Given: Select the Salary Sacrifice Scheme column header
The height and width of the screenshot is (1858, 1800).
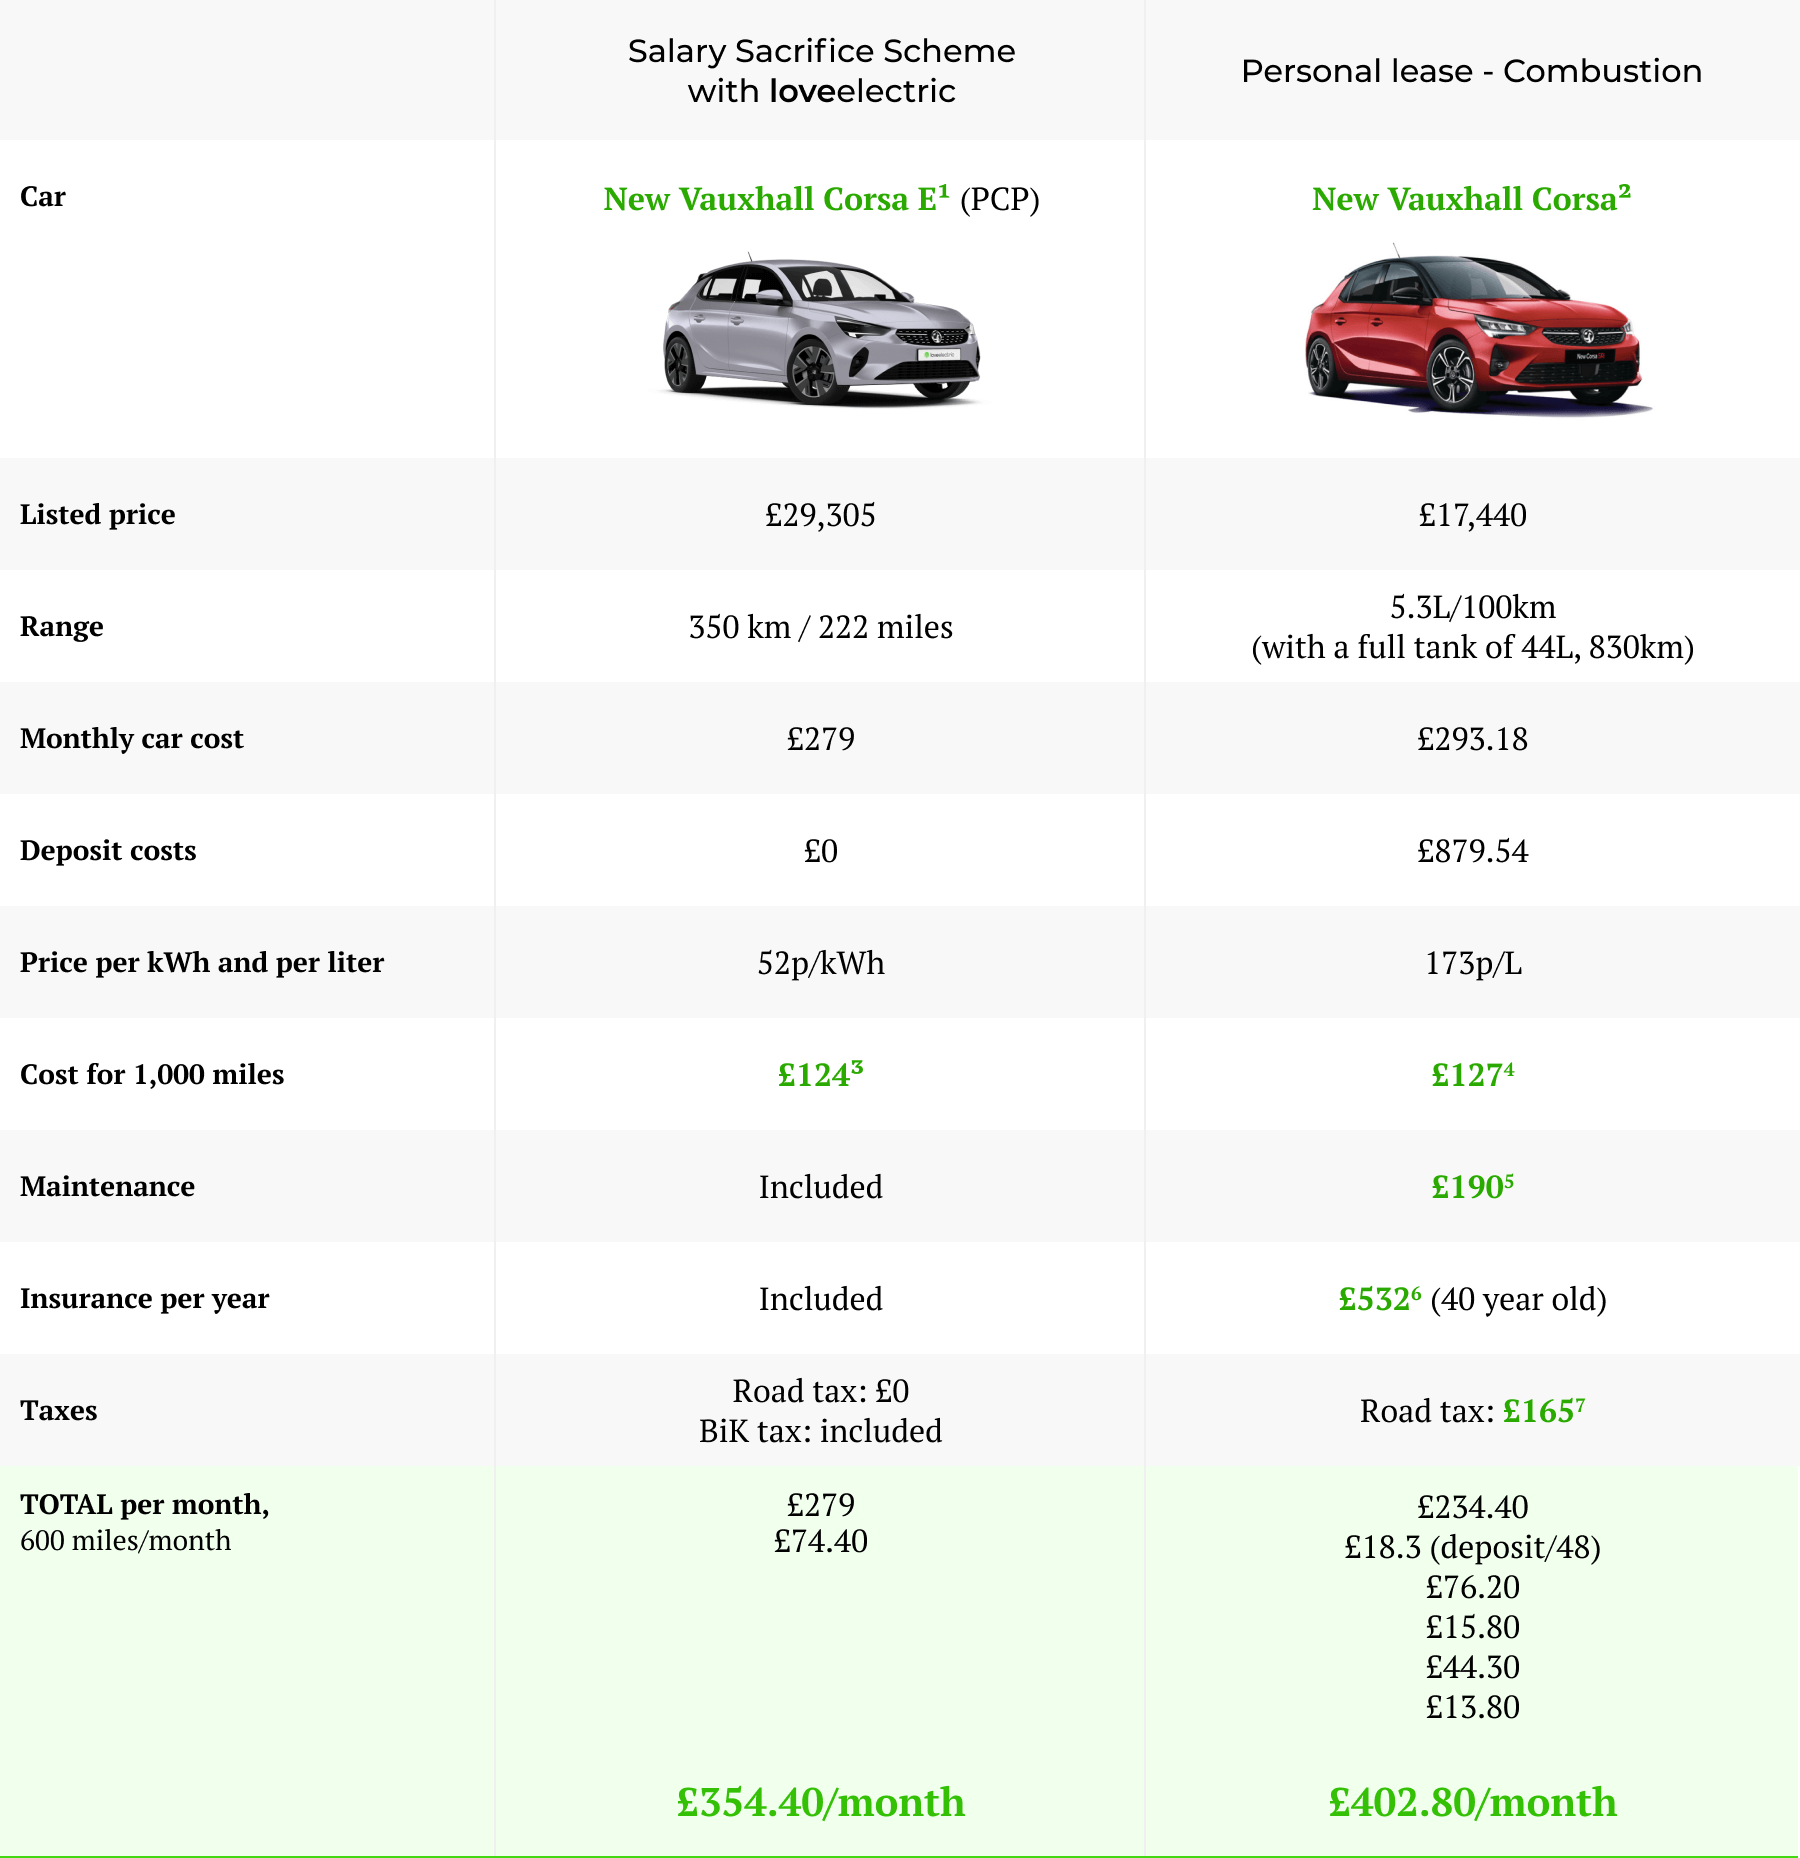Looking at the screenshot, I should [x=821, y=71].
